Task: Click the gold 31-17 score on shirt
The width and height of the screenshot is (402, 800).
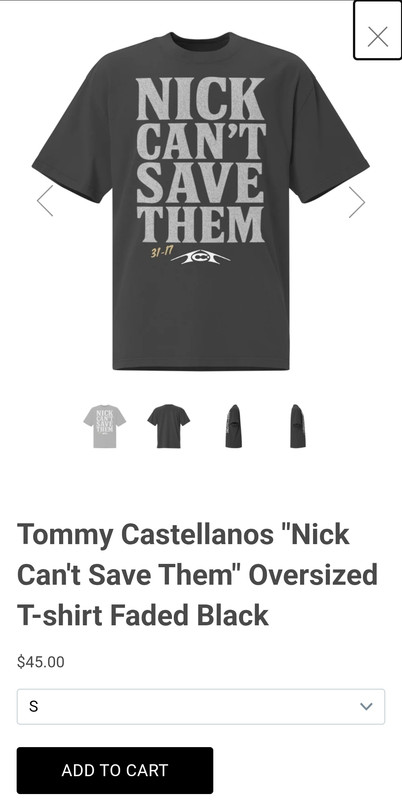Action: tap(162, 252)
